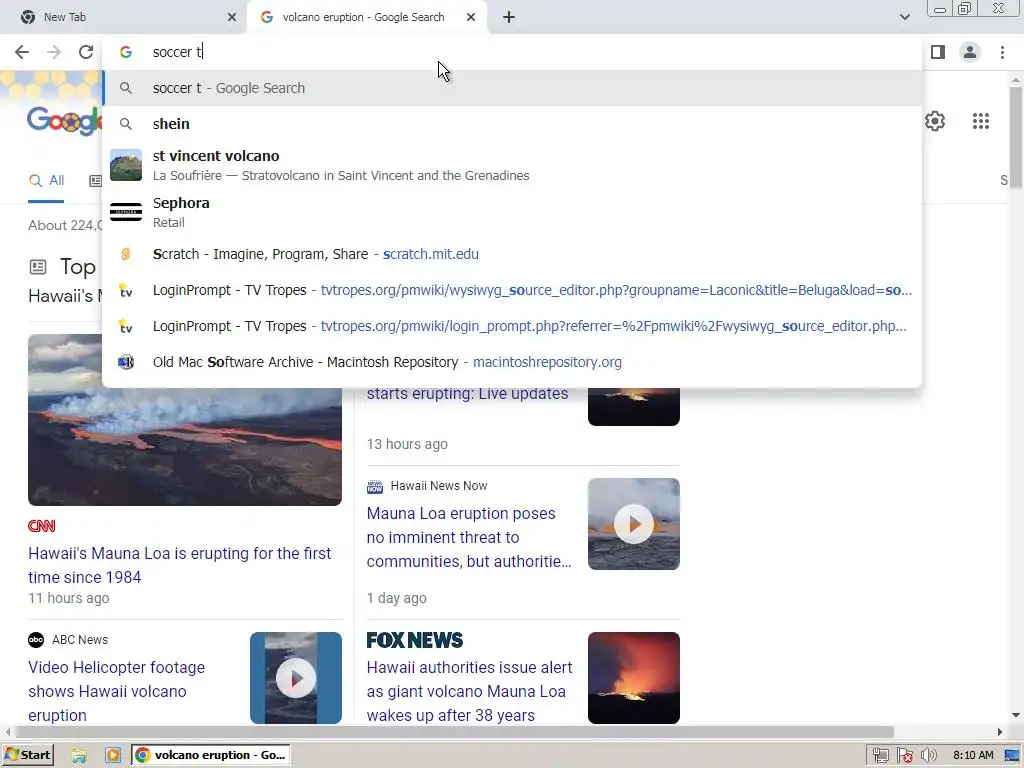Screen dimensions: 1024x768
Task: Open CNN Mauna Loa erupting headline
Action: click(180, 565)
